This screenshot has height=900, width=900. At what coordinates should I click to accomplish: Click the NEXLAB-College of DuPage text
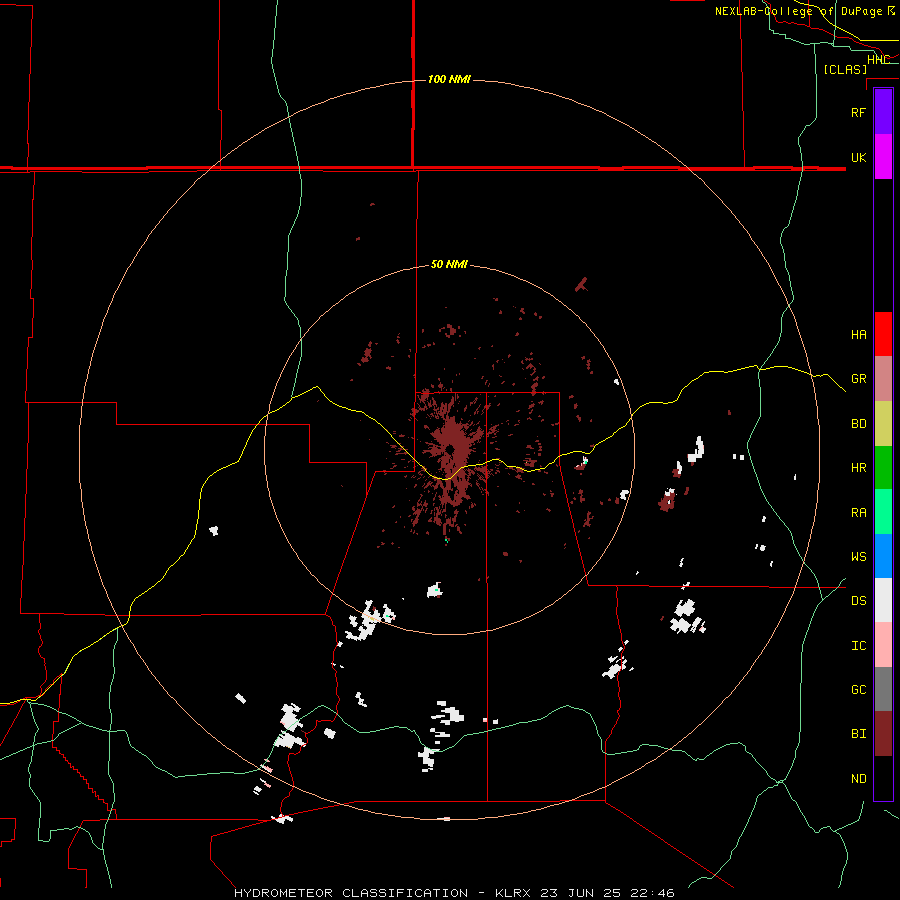click(x=798, y=11)
